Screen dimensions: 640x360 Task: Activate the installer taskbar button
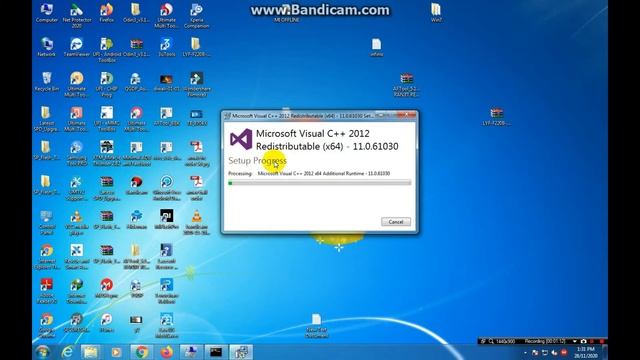click(x=241, y=352)
